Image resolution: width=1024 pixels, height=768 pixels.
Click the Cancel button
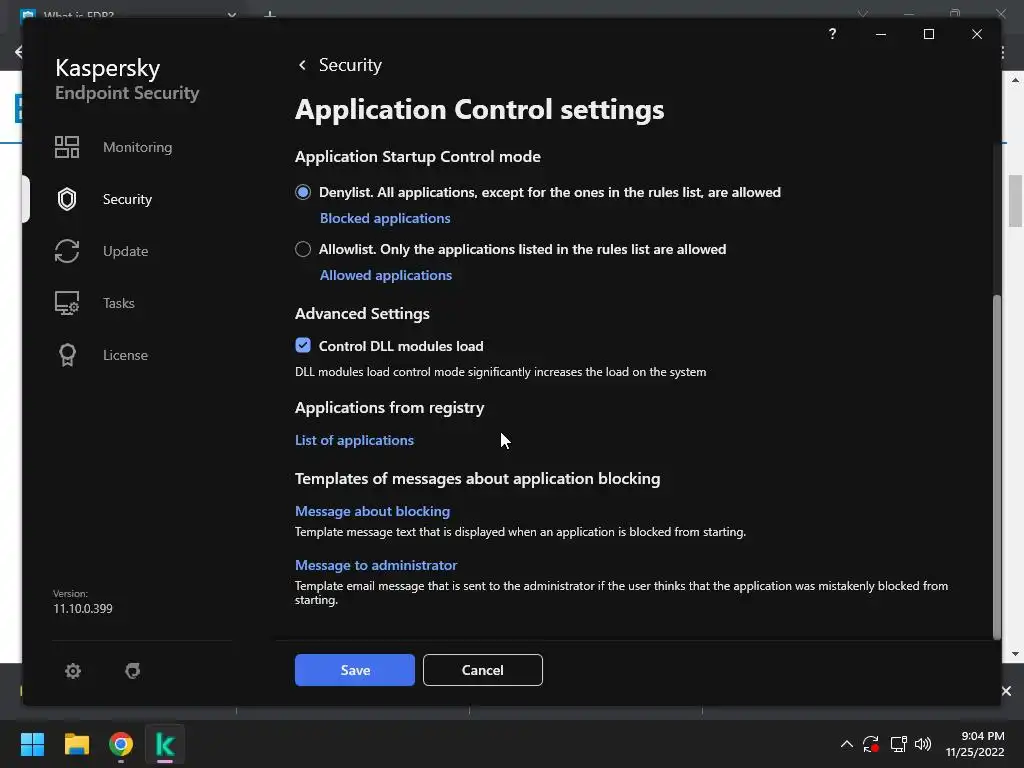[x=483, y=670]
